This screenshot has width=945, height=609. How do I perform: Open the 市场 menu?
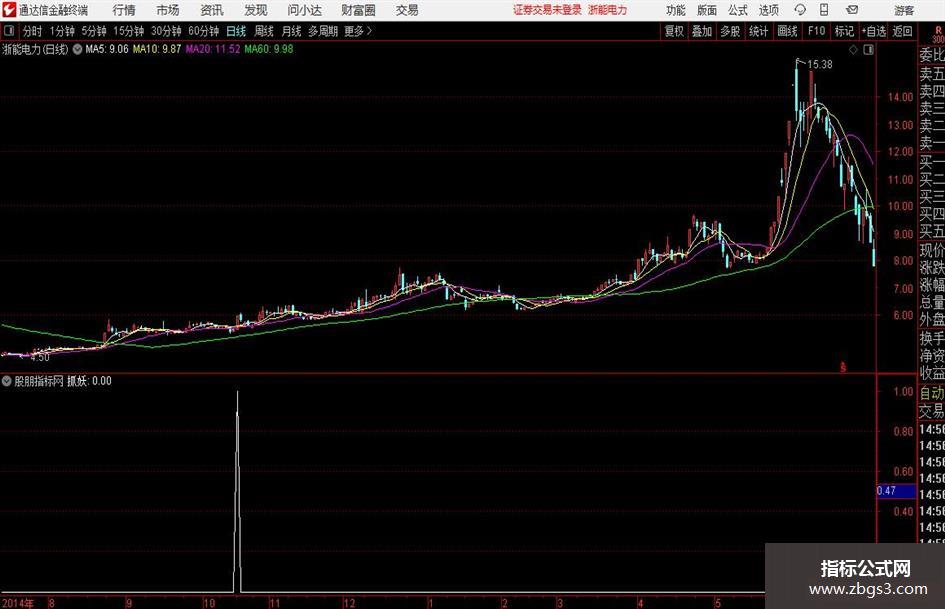click(x=168, y=10)
